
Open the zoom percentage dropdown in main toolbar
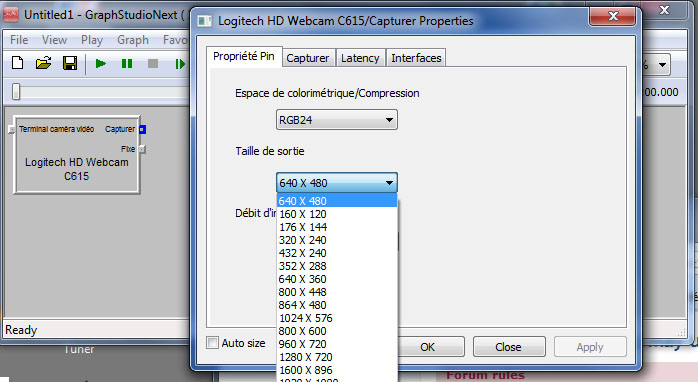click(x=662, y=65)
